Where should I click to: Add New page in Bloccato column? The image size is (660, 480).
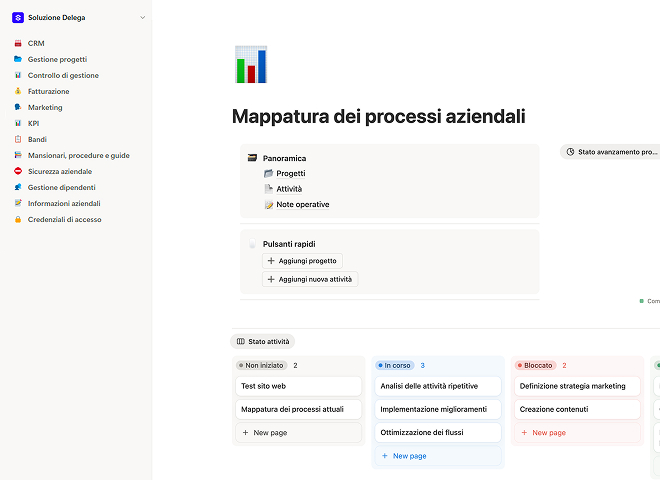coord(578,432)
